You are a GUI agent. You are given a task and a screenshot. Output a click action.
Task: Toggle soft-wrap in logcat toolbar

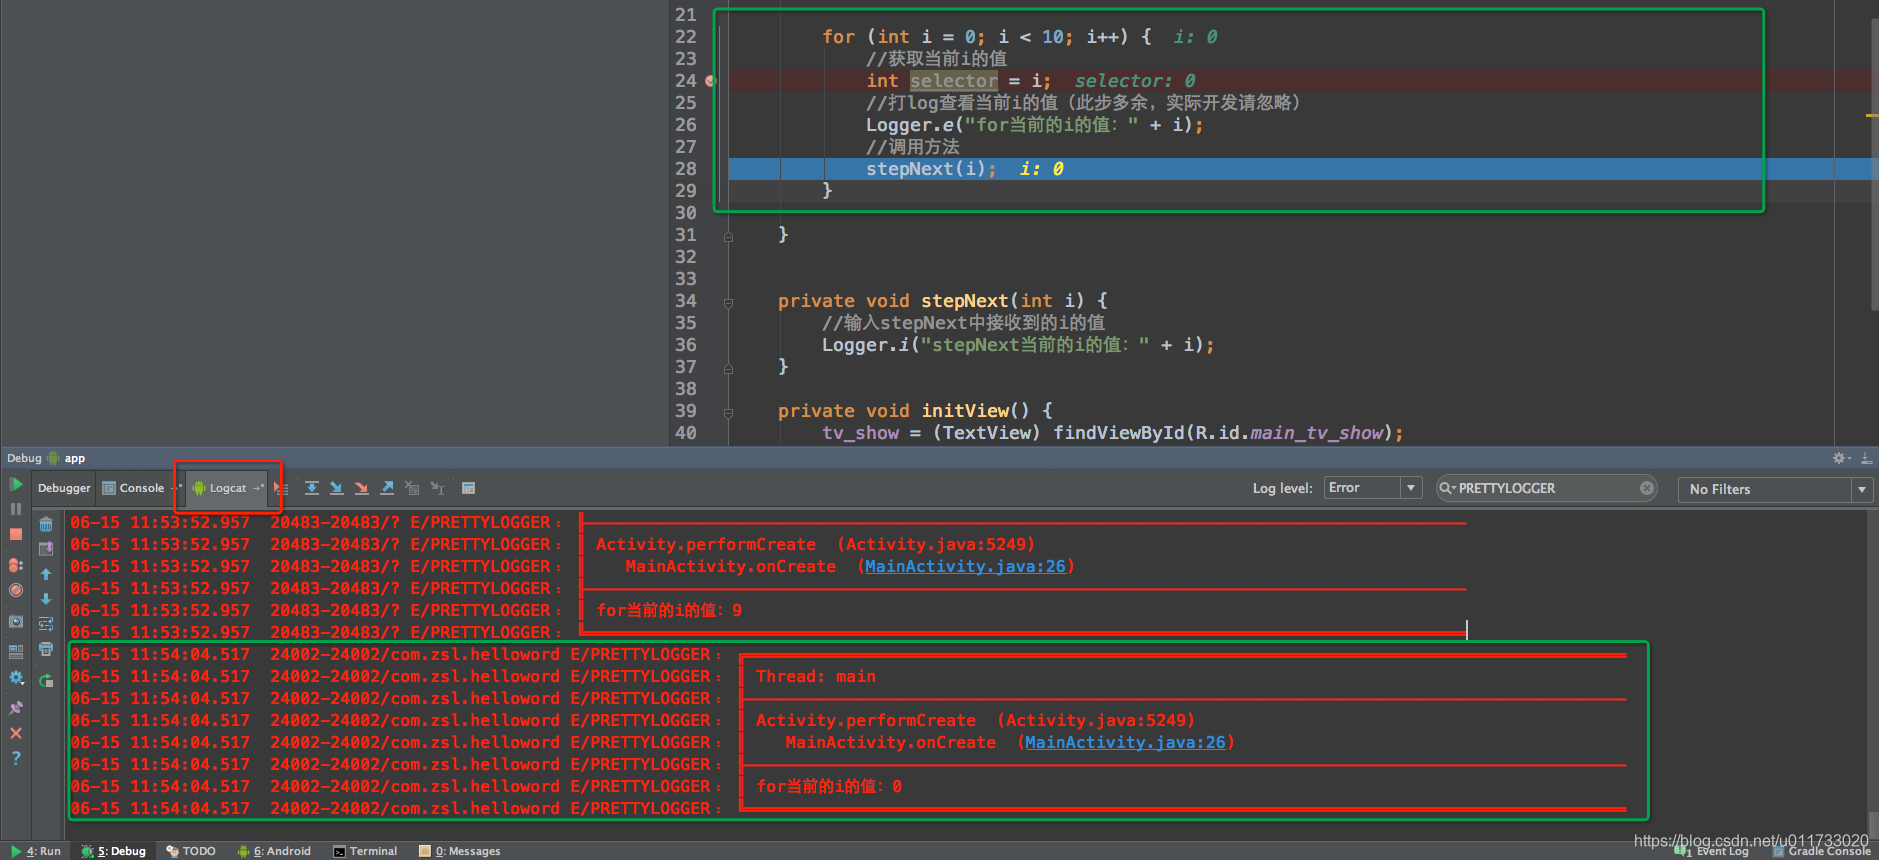pos(46,624)
